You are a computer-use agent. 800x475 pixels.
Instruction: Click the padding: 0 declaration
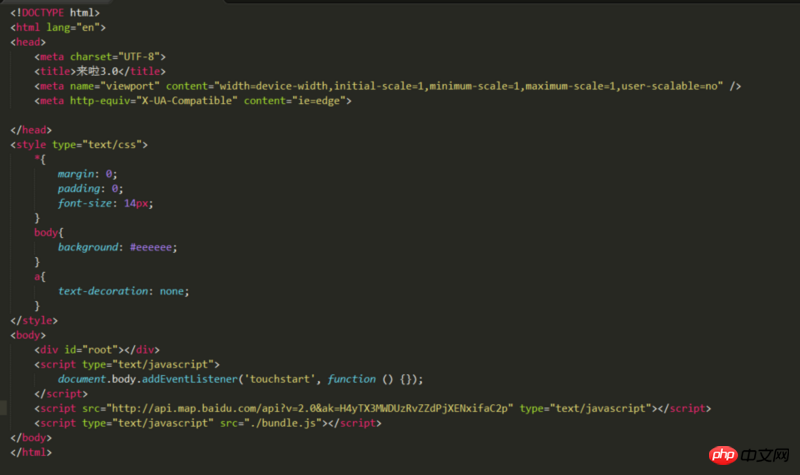point(90,189)
